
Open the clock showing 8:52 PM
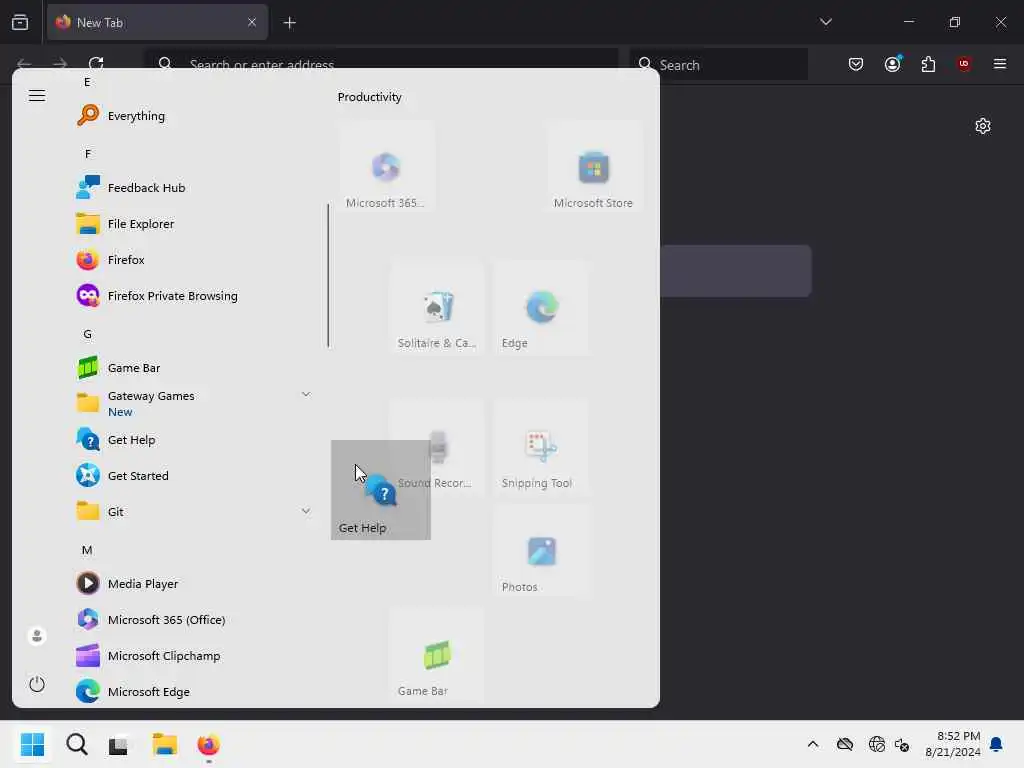(x=953, y=744)
